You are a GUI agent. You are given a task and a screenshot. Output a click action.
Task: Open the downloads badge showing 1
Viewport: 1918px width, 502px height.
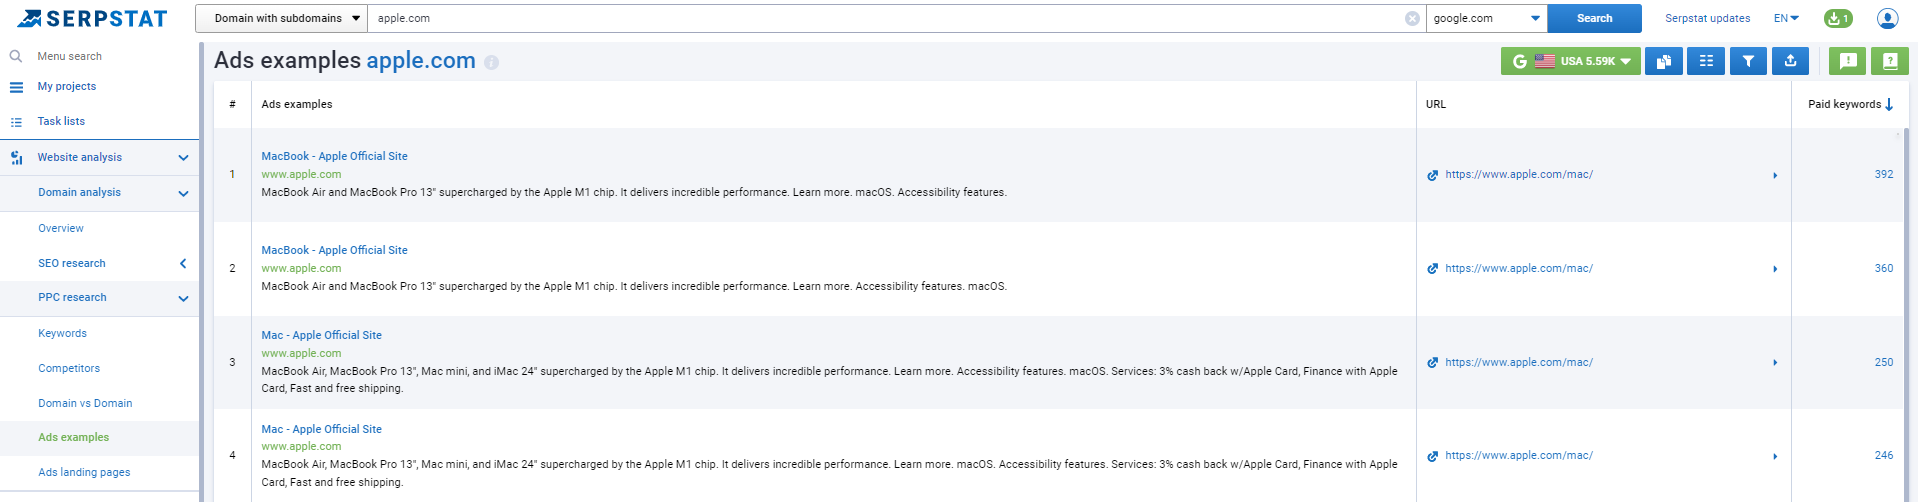point(1838,18)
